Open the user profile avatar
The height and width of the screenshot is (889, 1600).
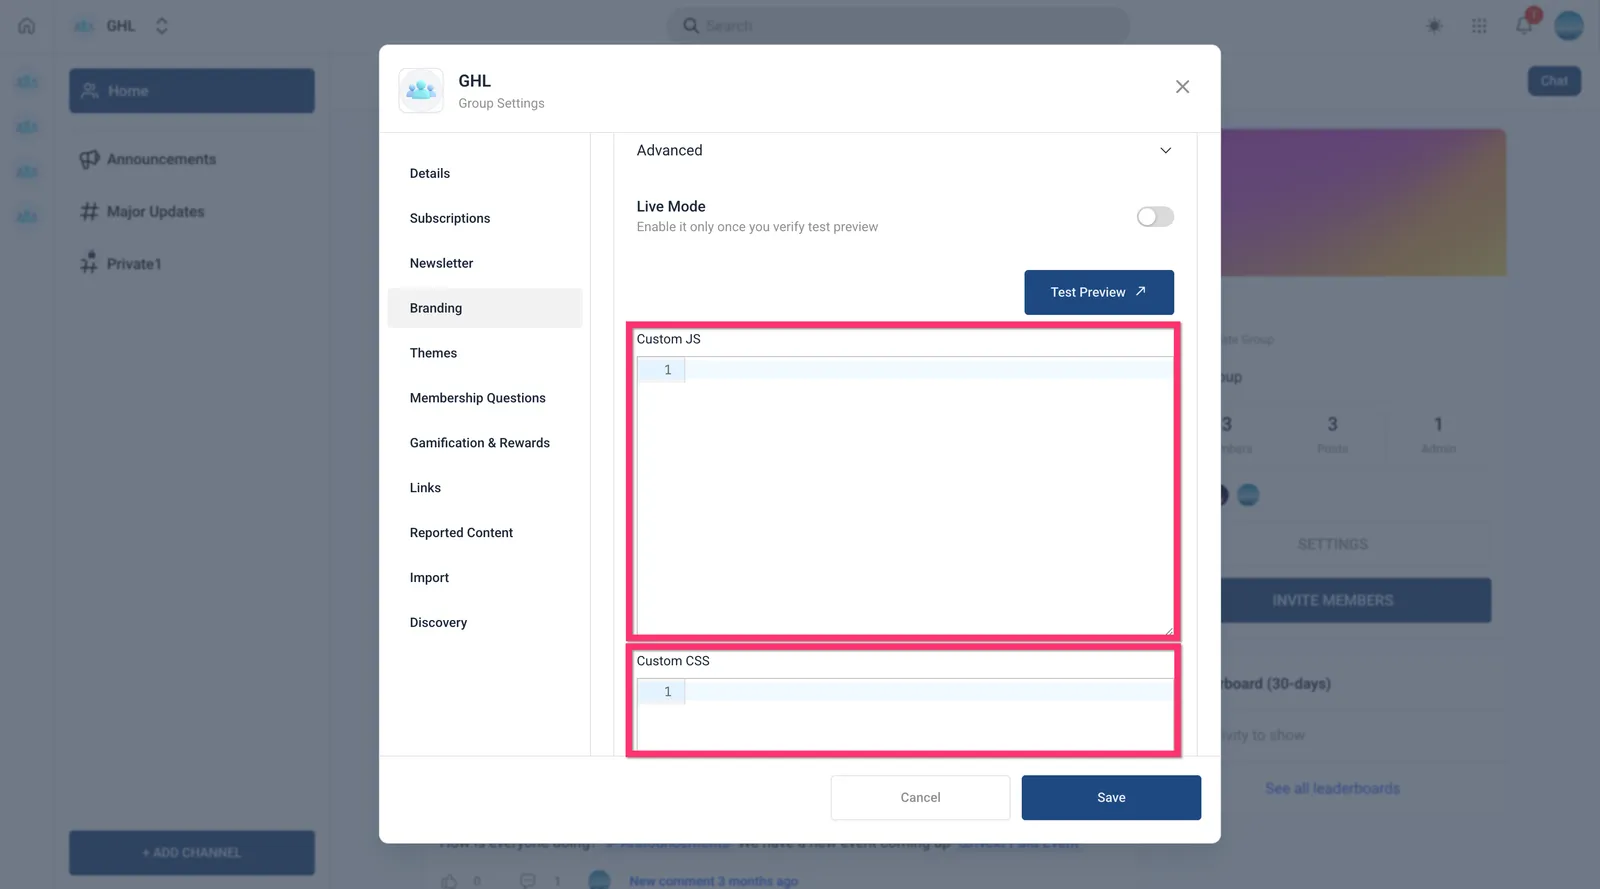tap(1569, 26)
